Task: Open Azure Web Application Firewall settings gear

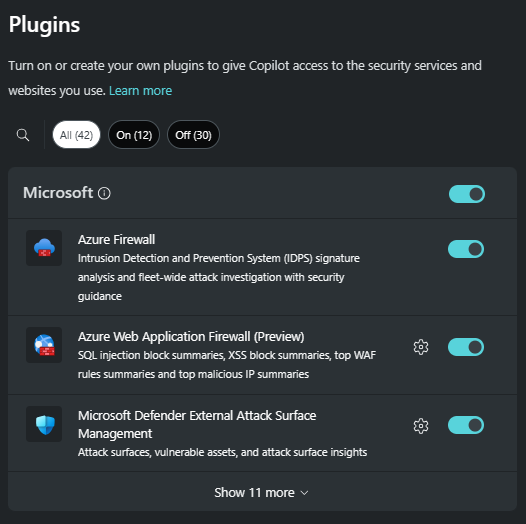Action: pyautogui.click(x=421, y=347)
